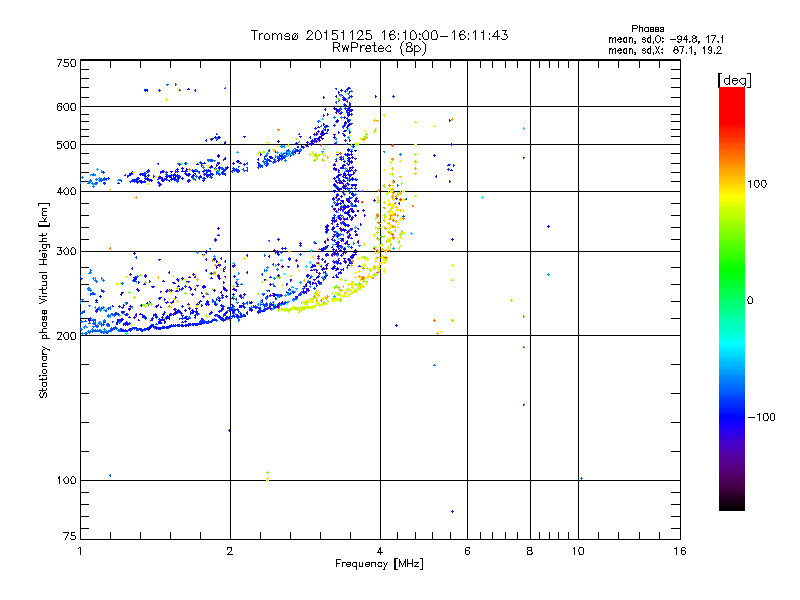Click the plot title 'Tromsø 20151125 16:10:00-16:11:43'
Viewport: 800px width, 600px height.
pyautogui.click(x=379, y=35)
